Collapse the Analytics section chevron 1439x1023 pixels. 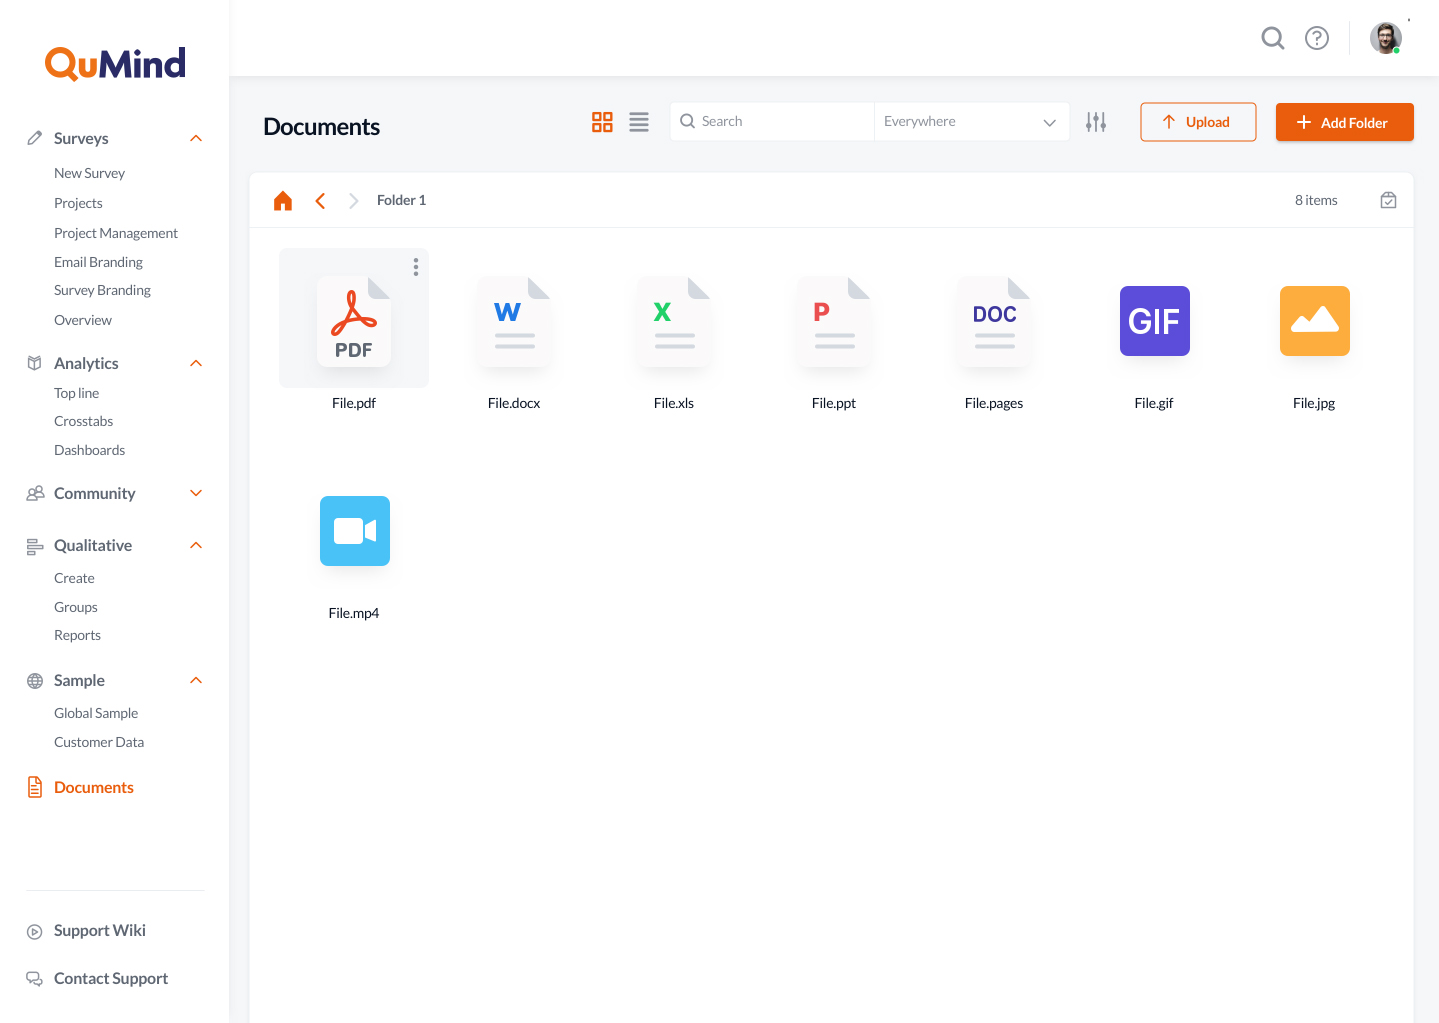click(x=196, y=363)
